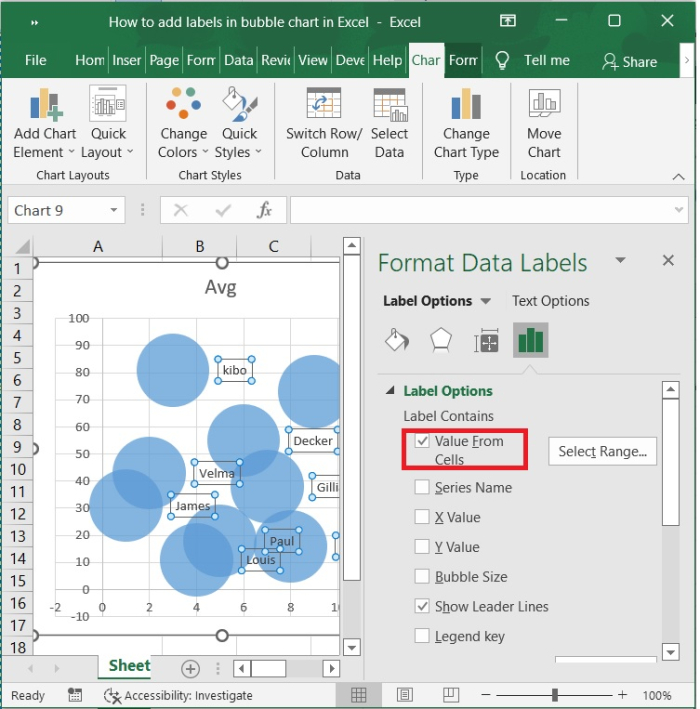
Task: Enable the X Value checkbox
Action: click(422, 516)
